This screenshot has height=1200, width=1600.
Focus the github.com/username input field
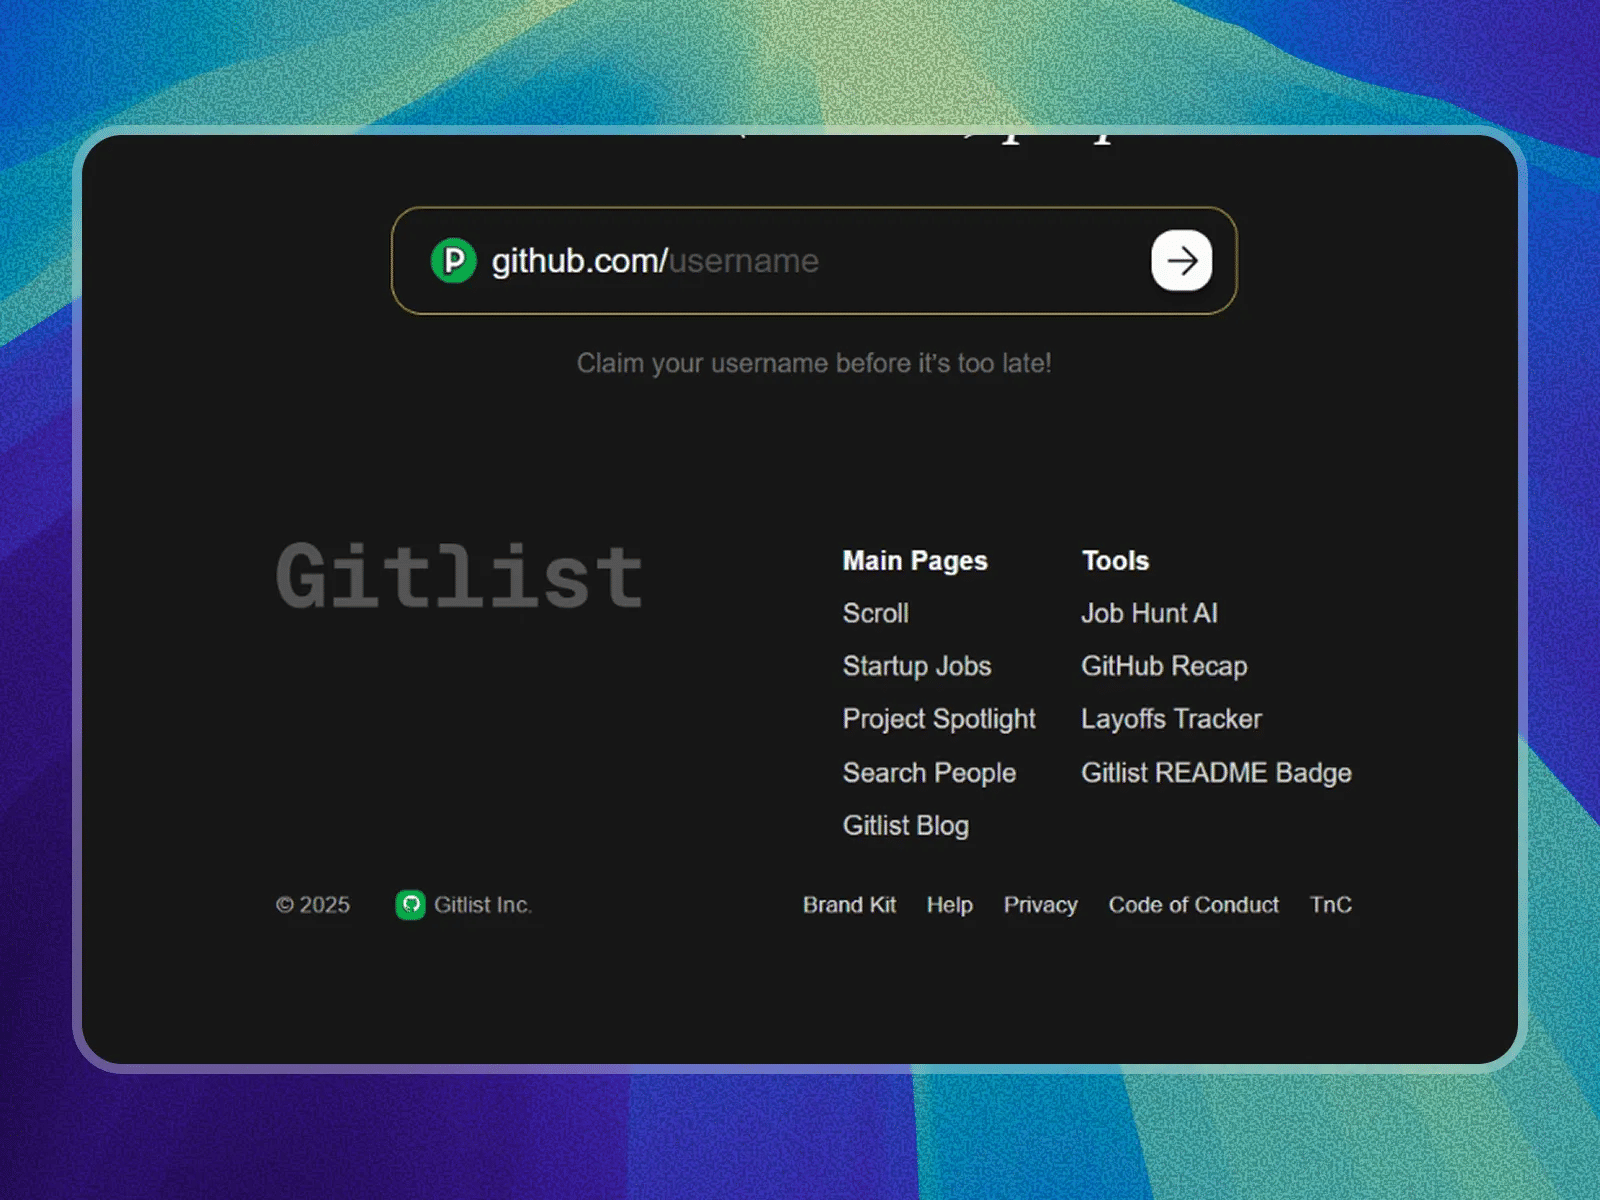click(813, 261)
